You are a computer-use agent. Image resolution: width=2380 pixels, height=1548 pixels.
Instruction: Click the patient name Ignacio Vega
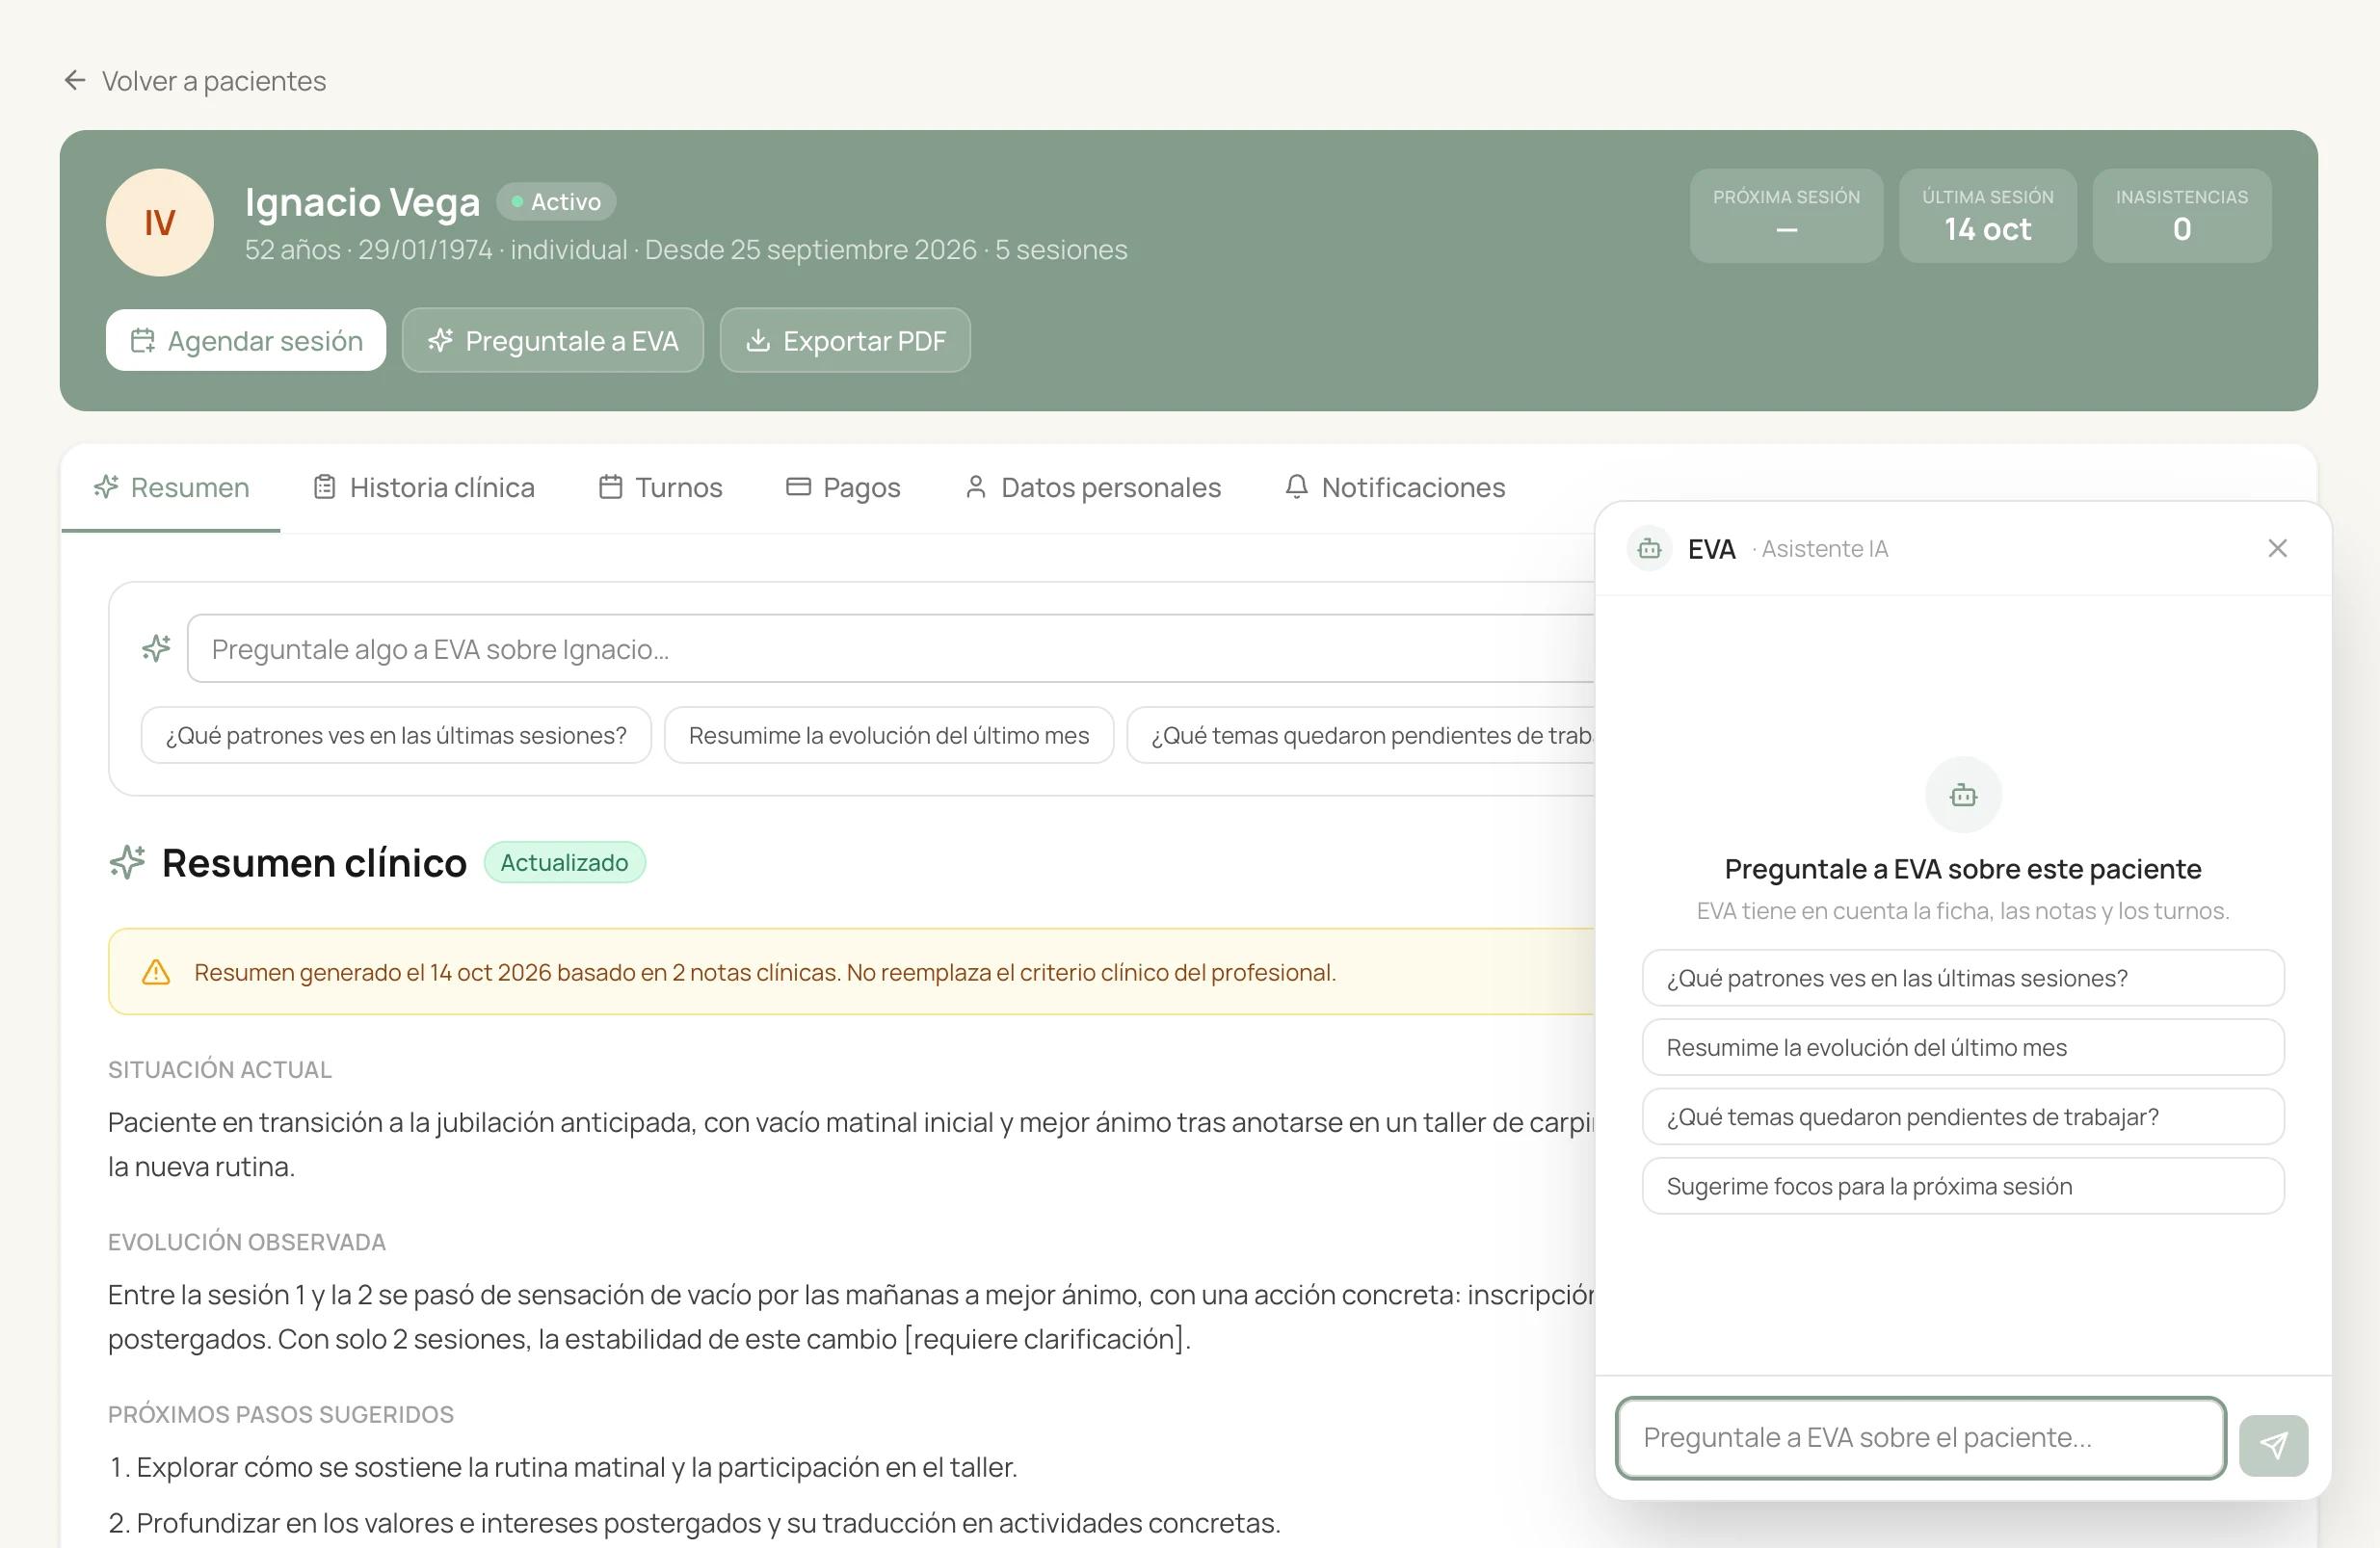point(362,202)
